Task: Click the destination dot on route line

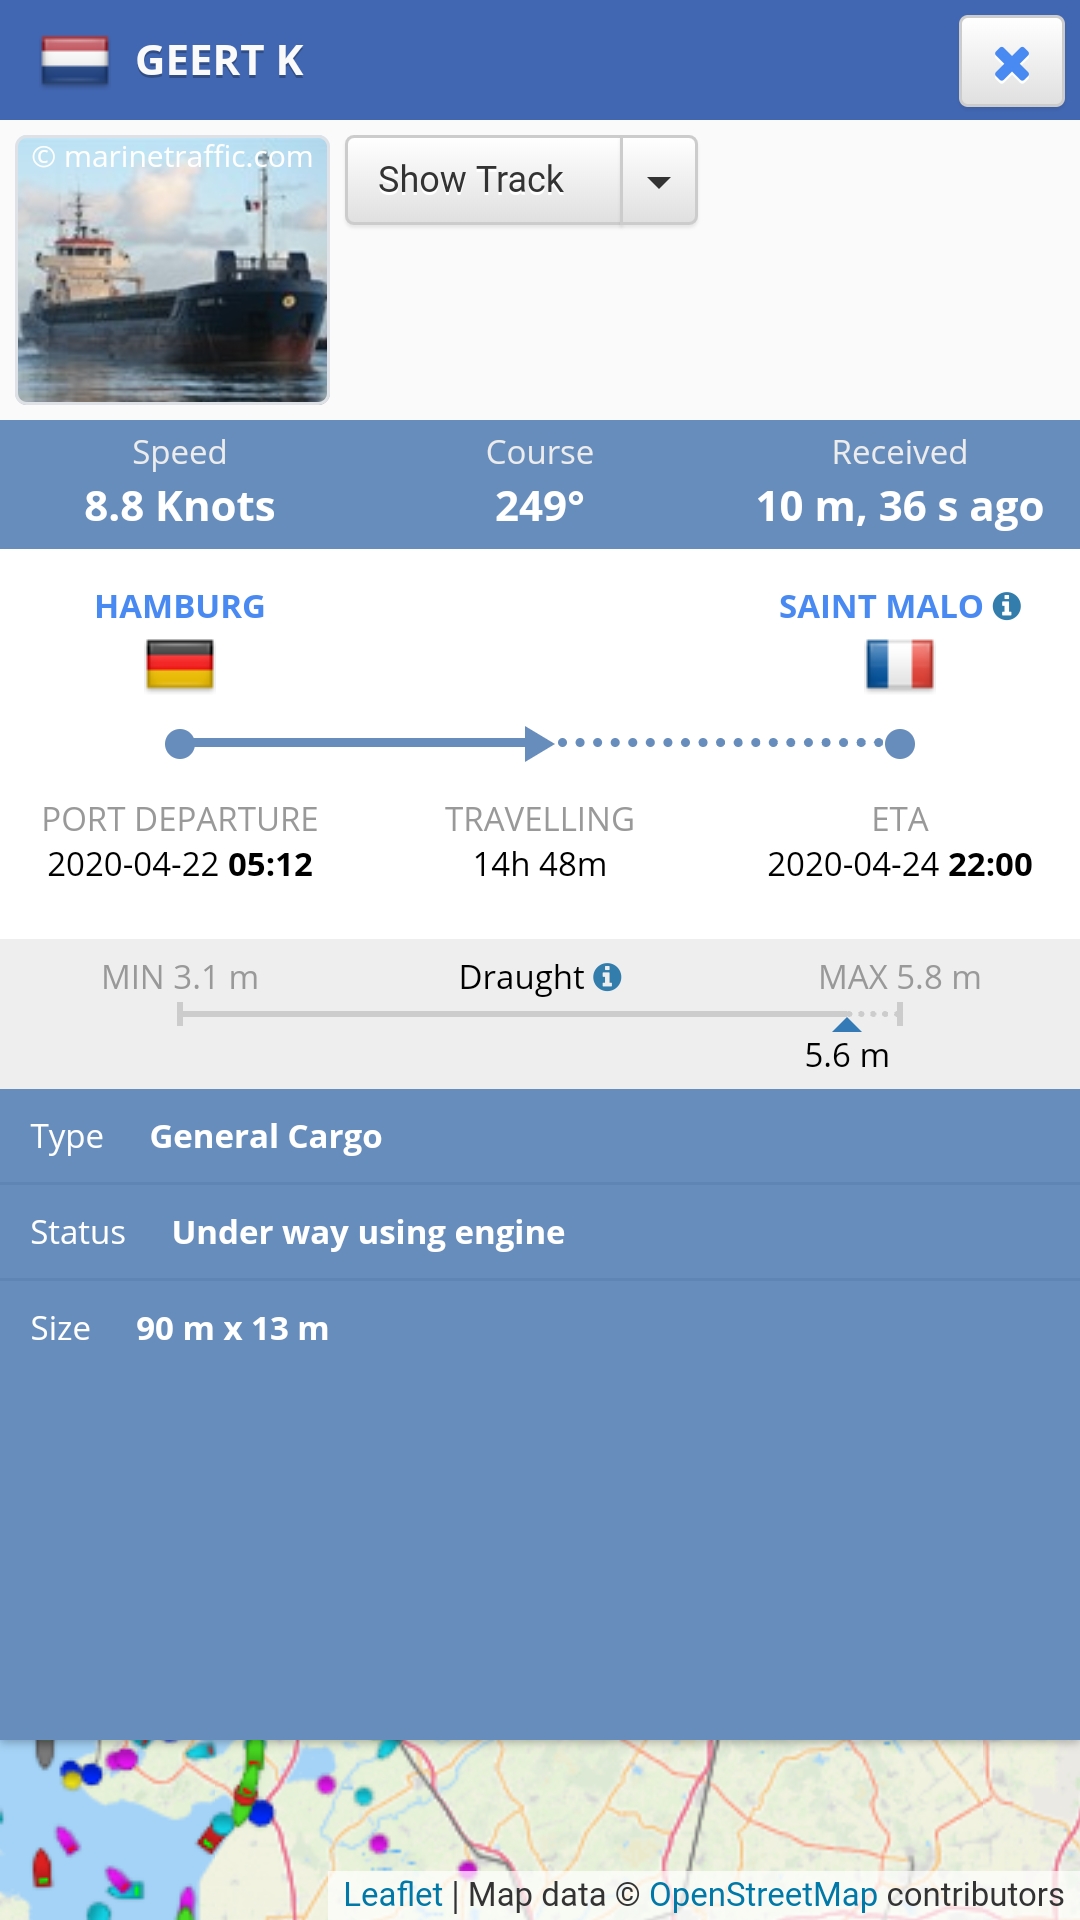Action: (900, 744)
